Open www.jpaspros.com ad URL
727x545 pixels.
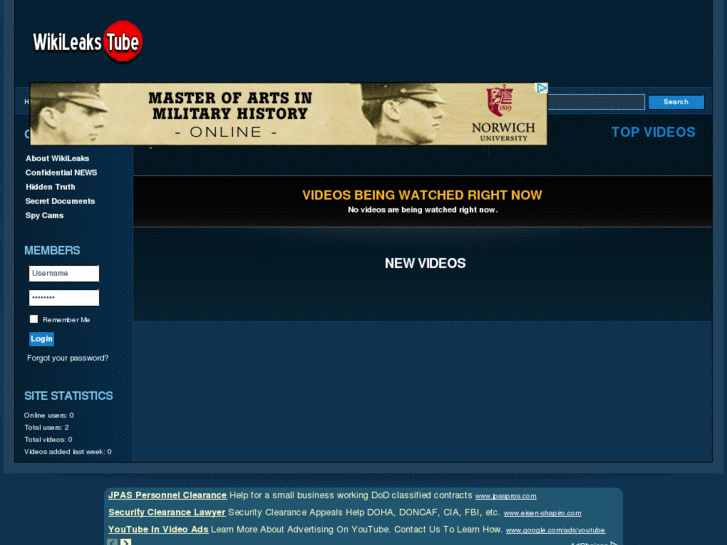(x=506, y=496)
